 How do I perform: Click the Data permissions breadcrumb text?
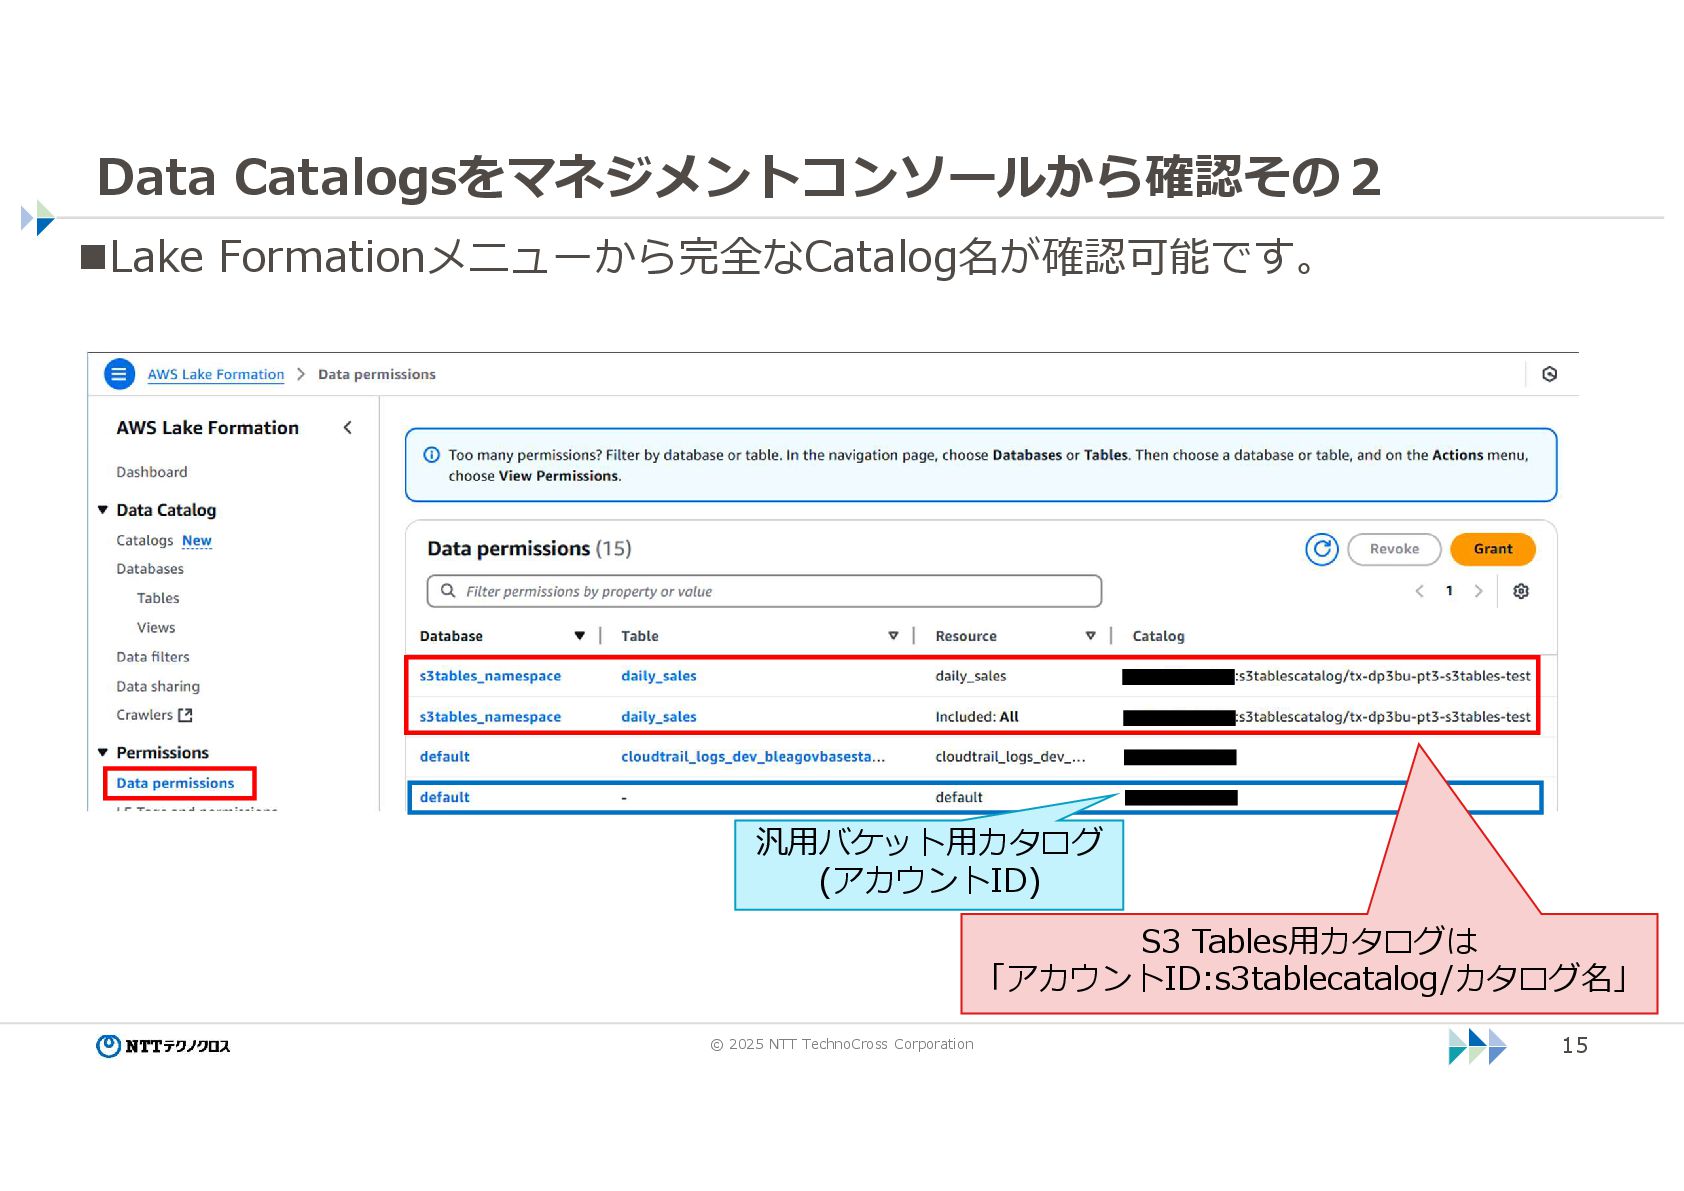(x=377, y=374)
